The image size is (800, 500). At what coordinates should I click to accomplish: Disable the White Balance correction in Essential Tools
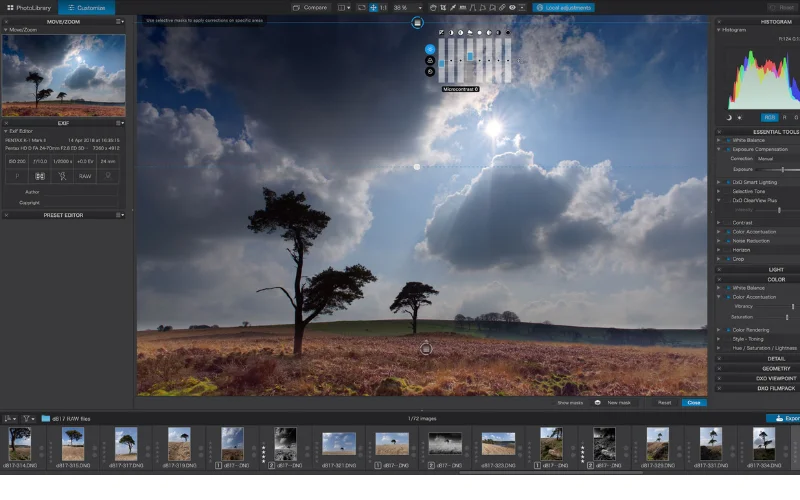coord(728,140)
